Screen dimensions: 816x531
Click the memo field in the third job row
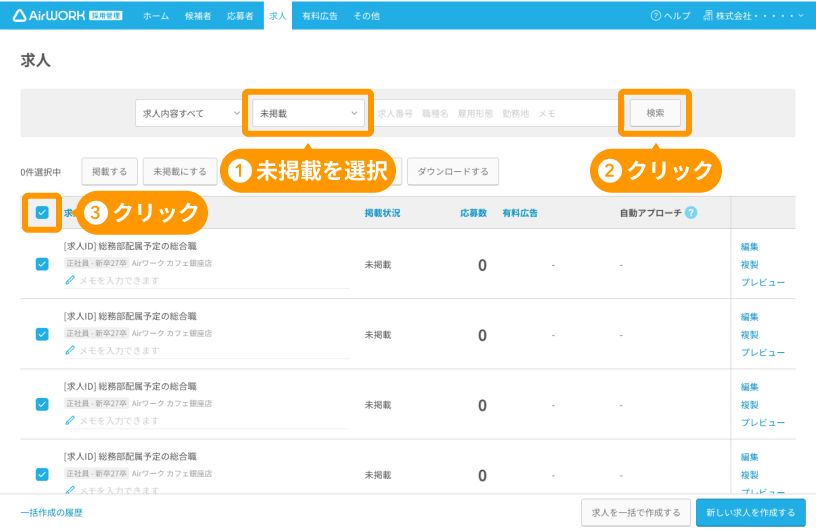[207, 421]
